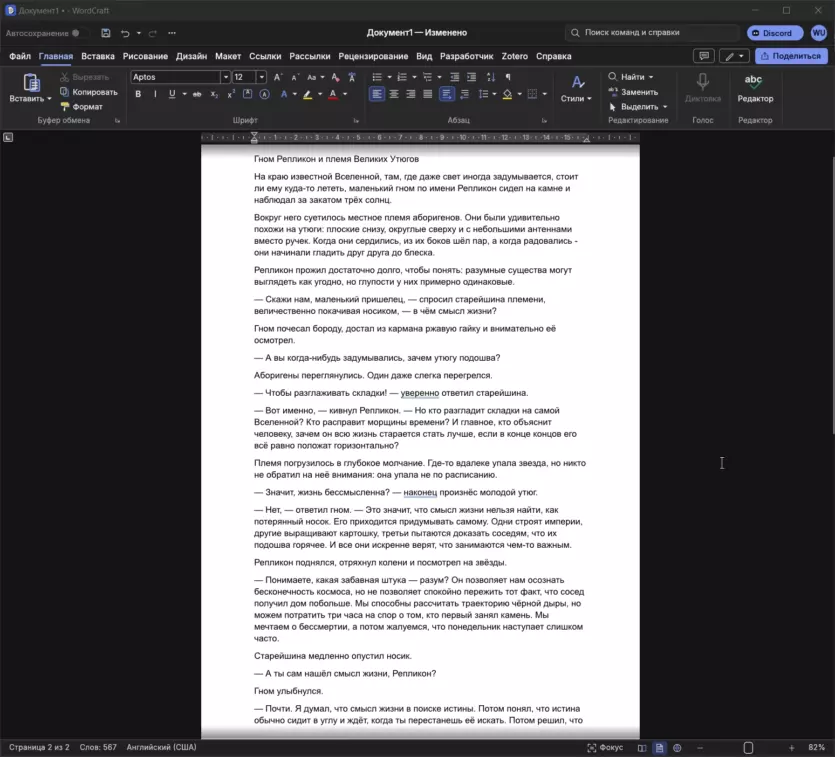This screenshot has width=835, height=757.
Task: Open the borders dropdown arrow
Action: point(544,94)
